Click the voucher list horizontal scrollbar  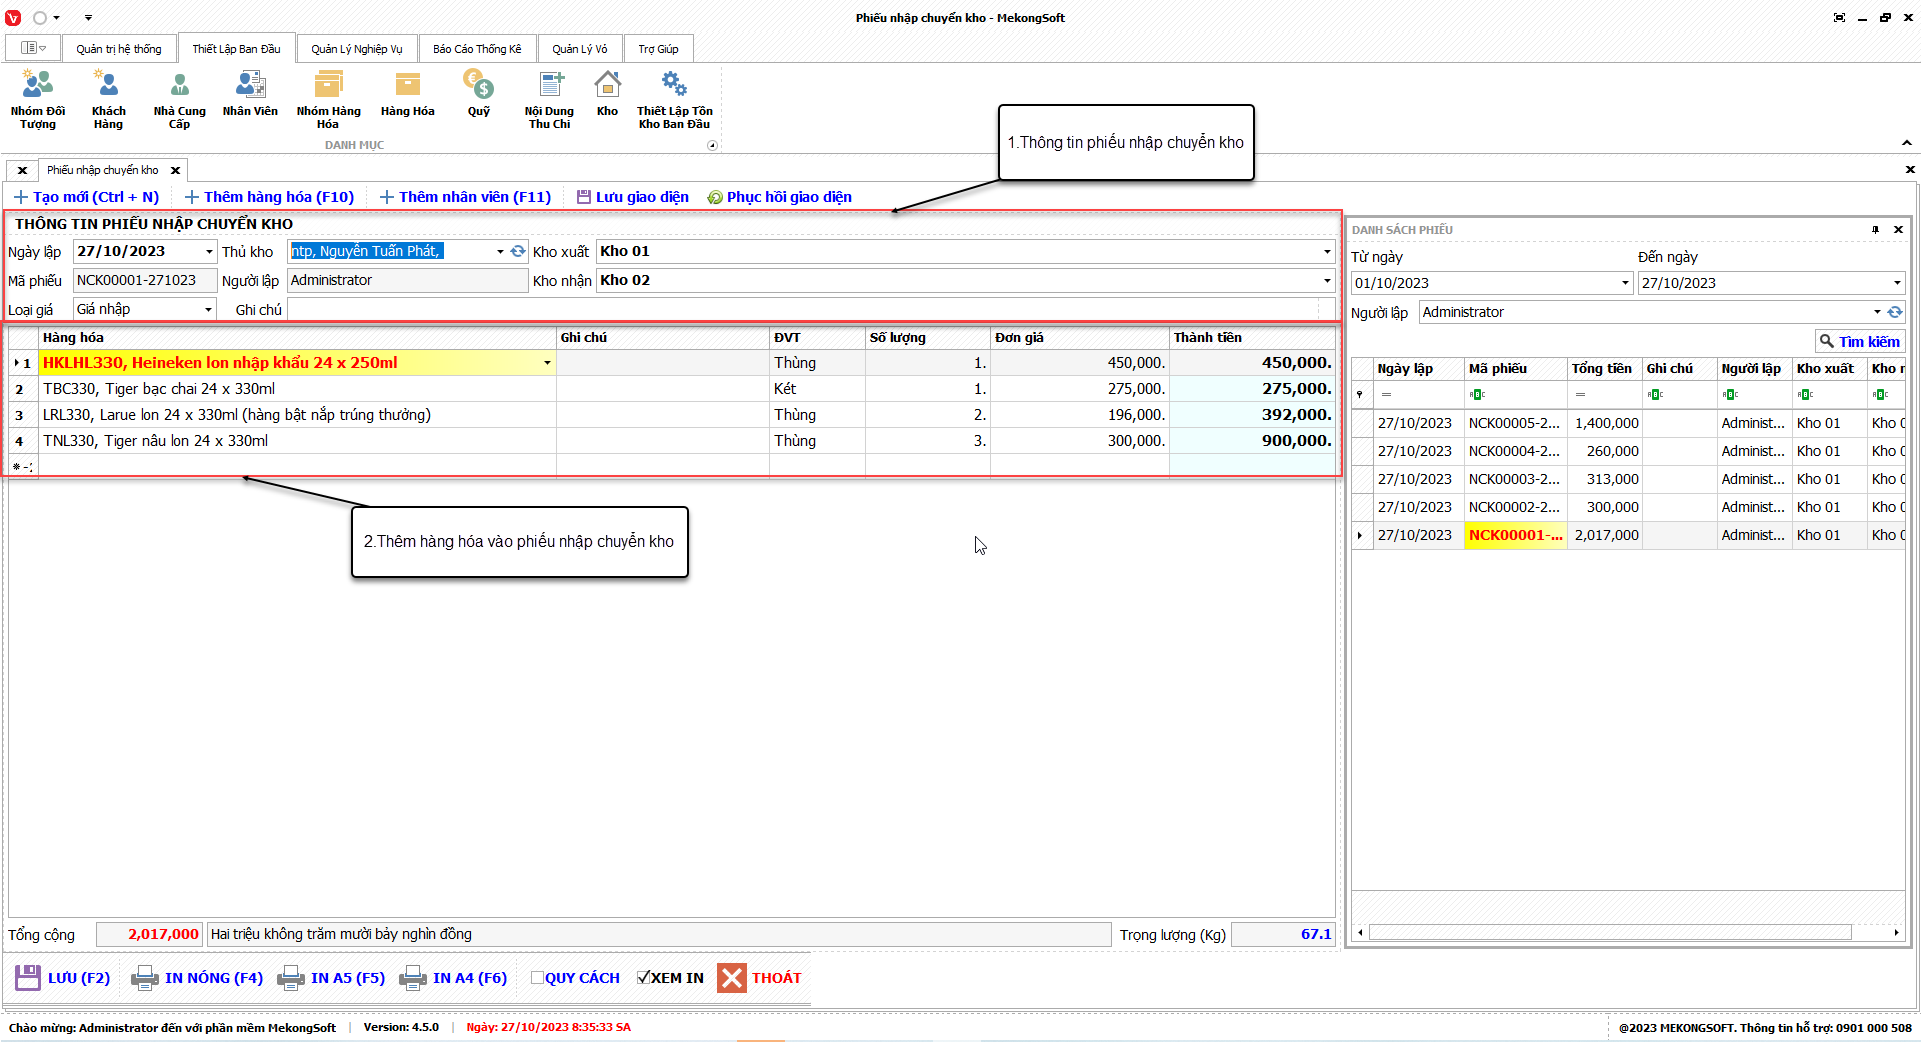(1610, 933)
